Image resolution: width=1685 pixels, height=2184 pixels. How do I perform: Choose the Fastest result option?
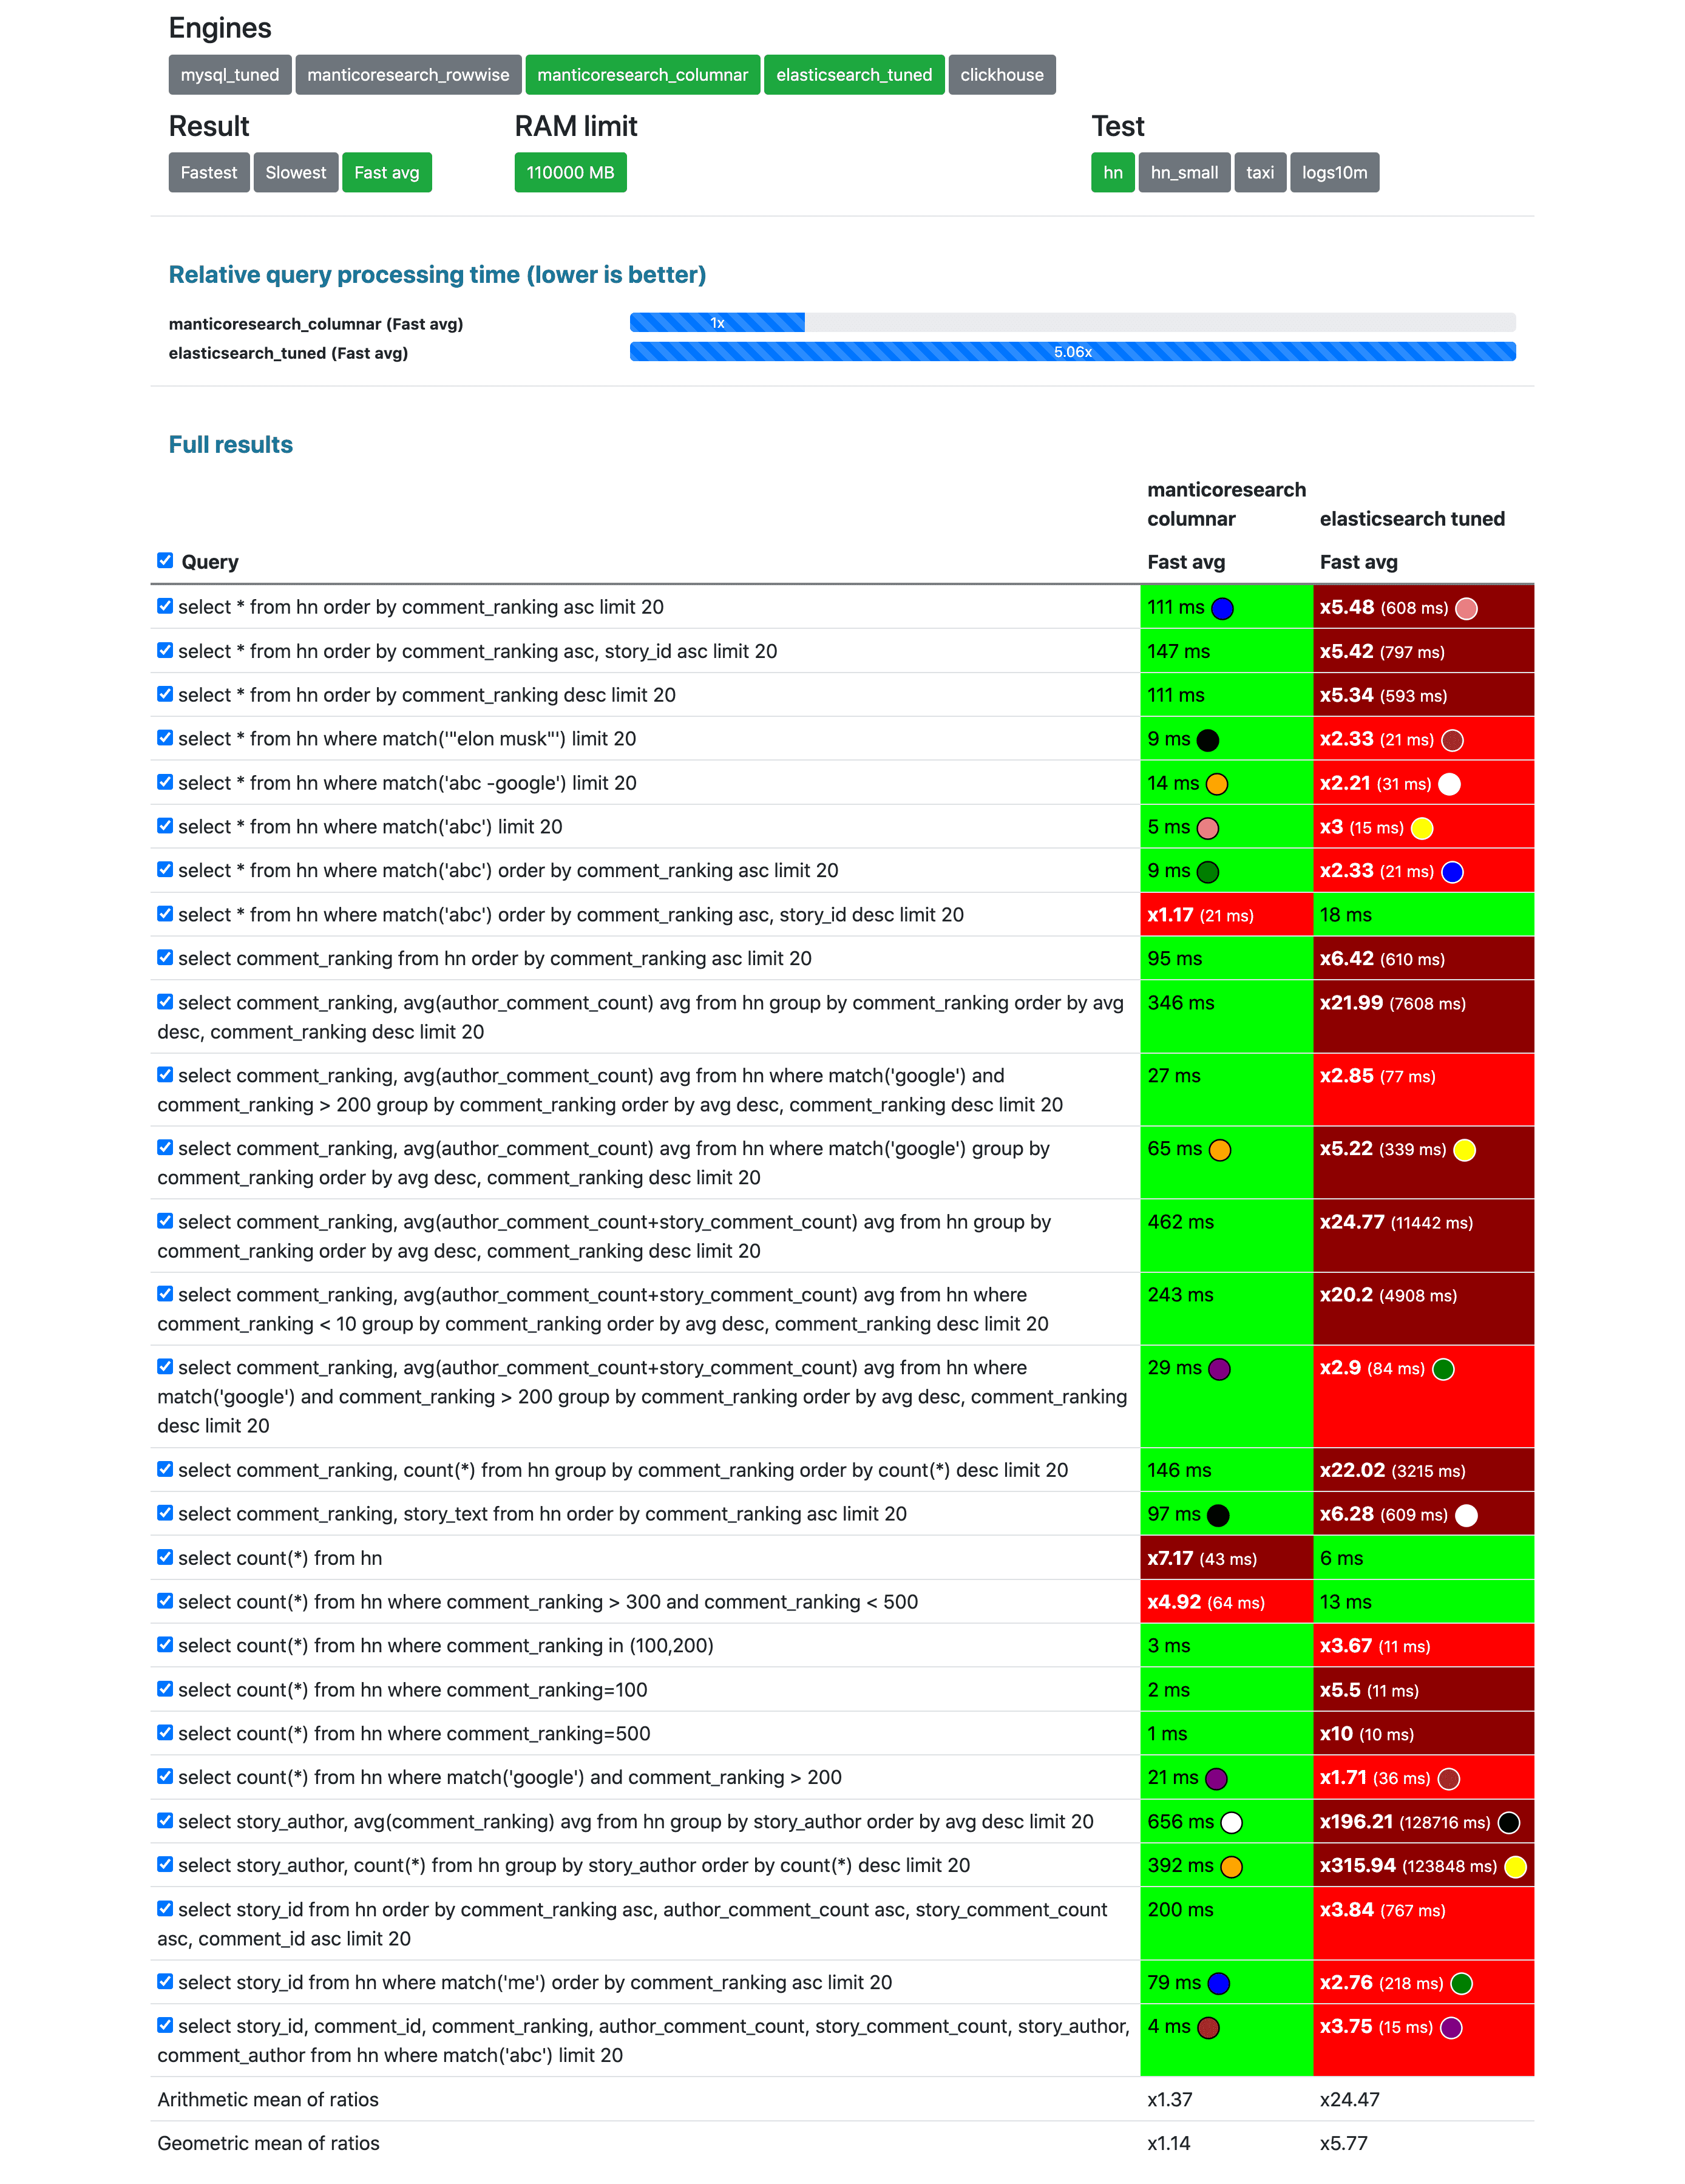209,172
